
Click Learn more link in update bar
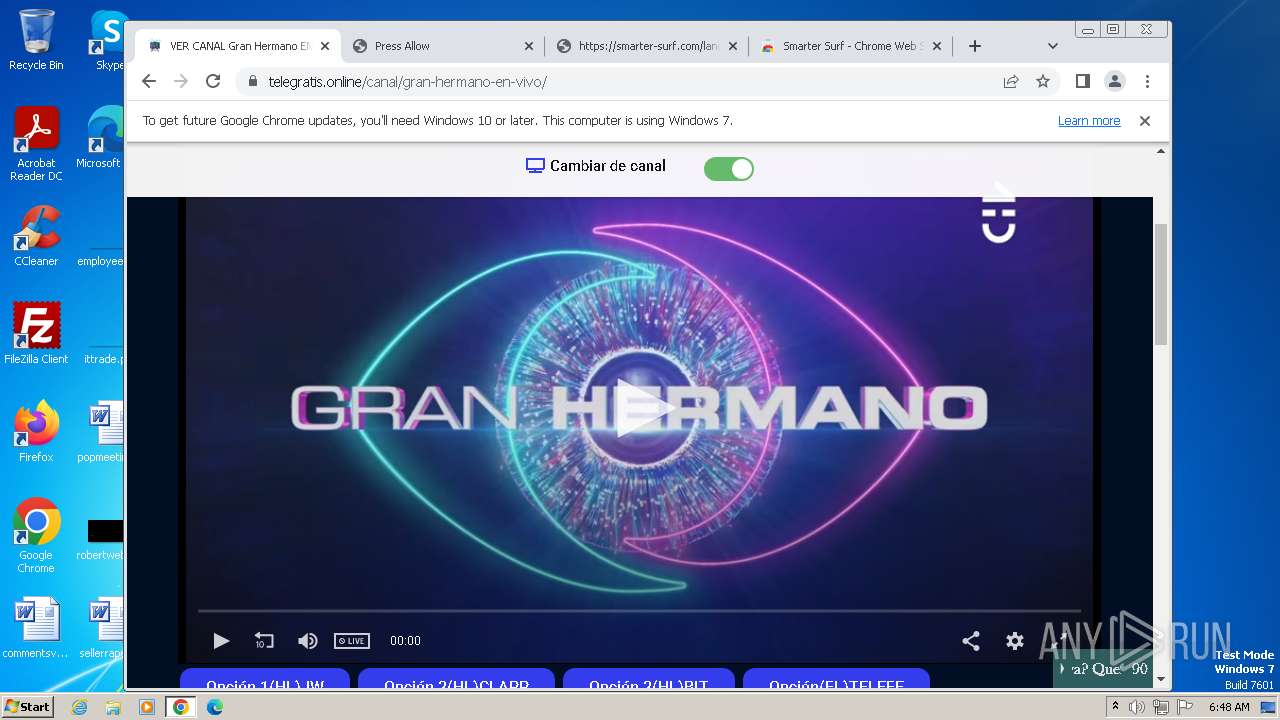tap(1089, 121)
